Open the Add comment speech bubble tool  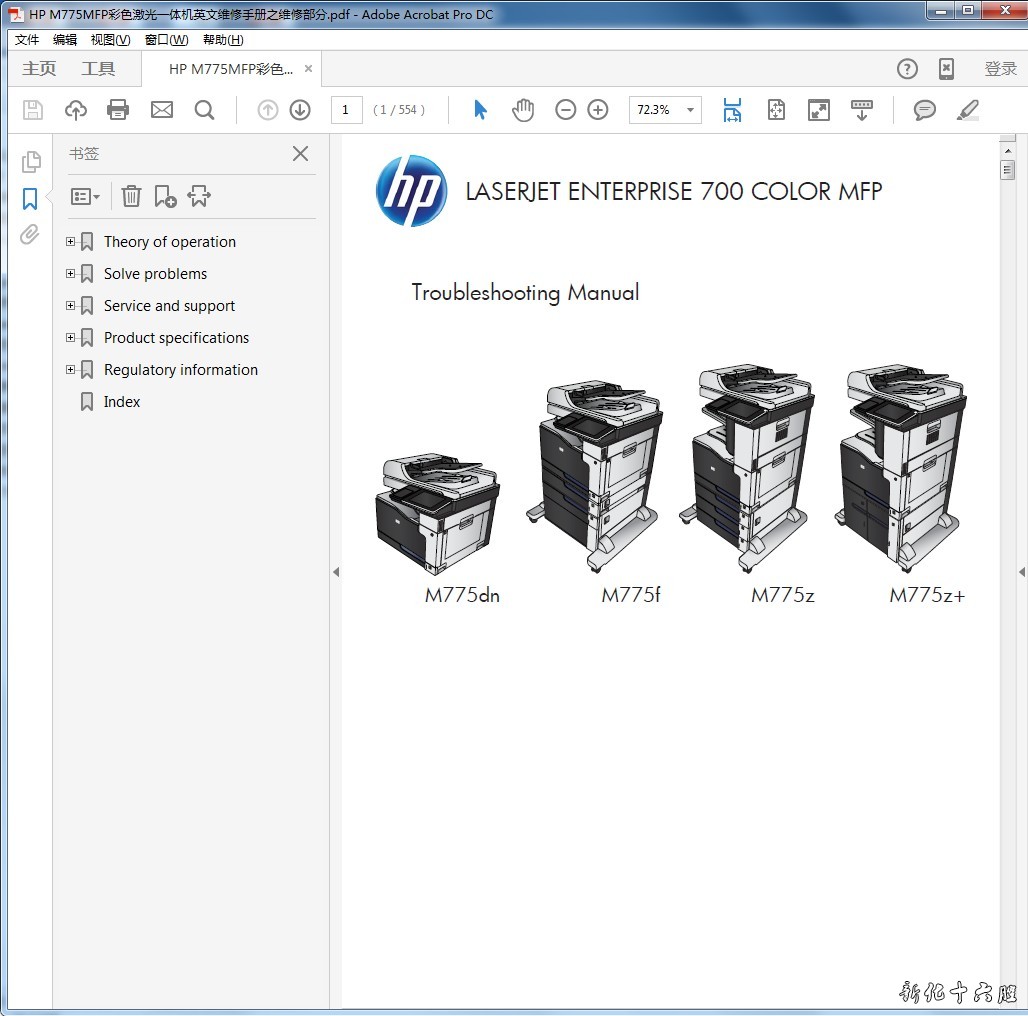click(925, 110)
